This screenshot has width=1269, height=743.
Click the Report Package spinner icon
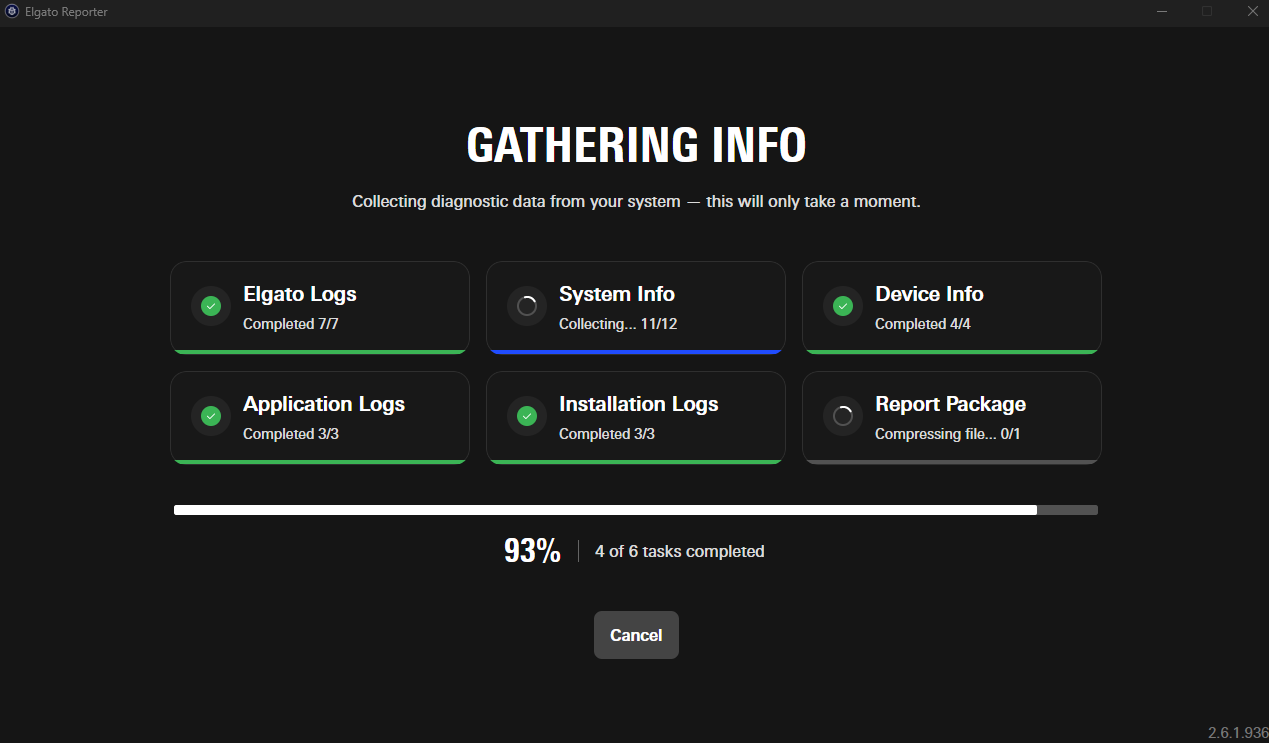[843, 416]
